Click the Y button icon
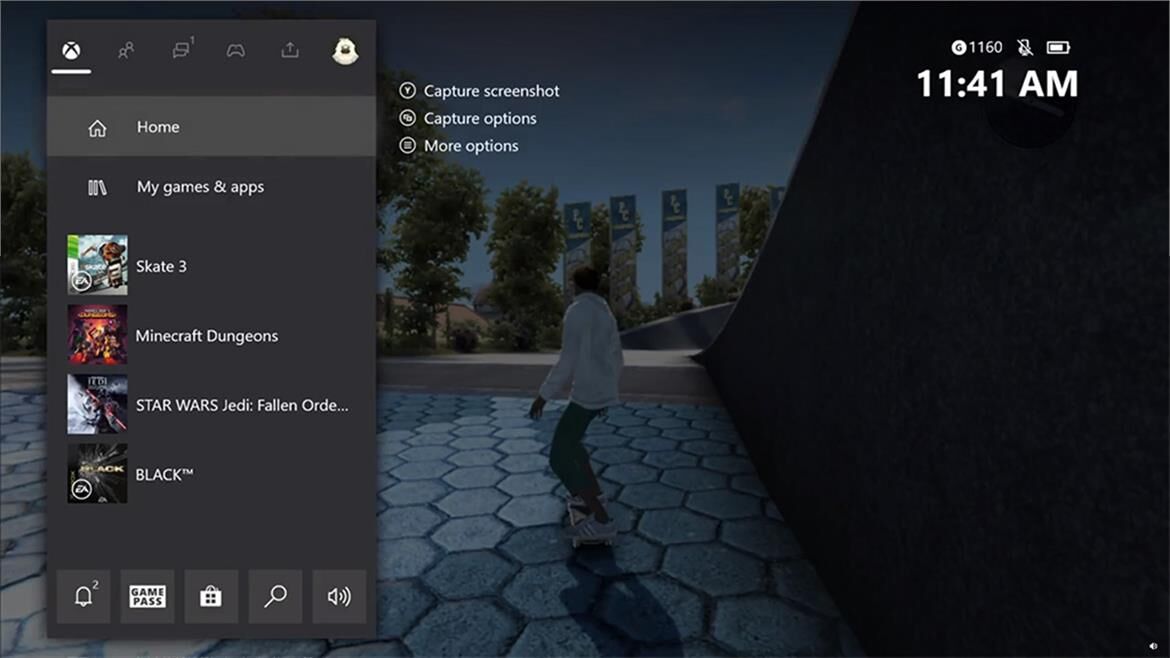1170x658 pixels. 407,90
